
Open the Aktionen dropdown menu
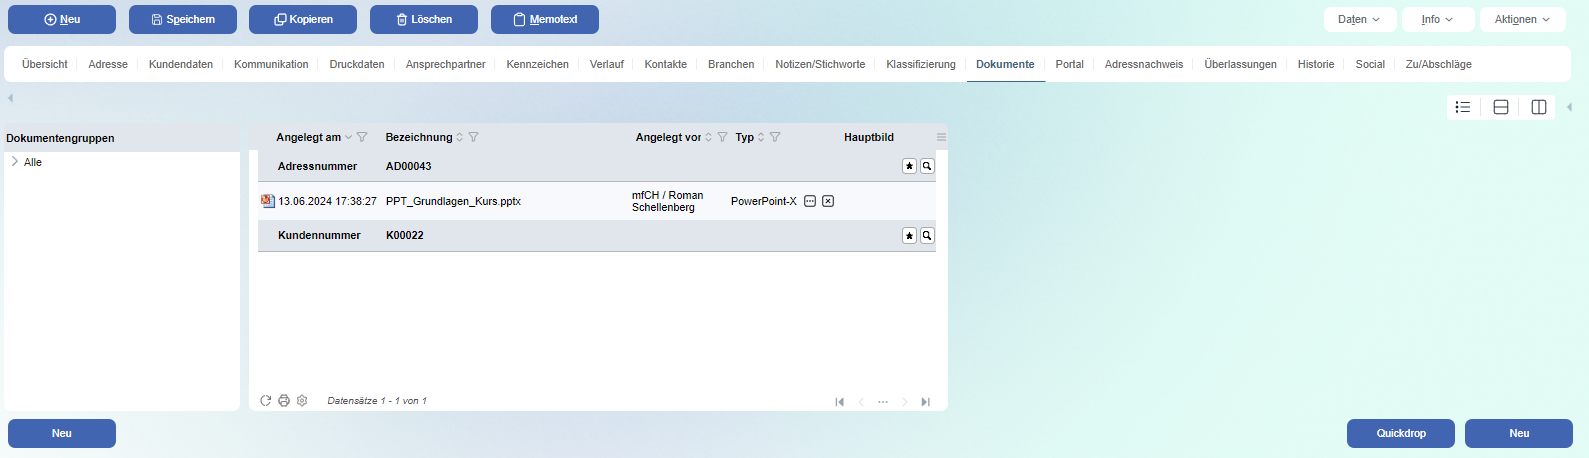point(1522,19)
